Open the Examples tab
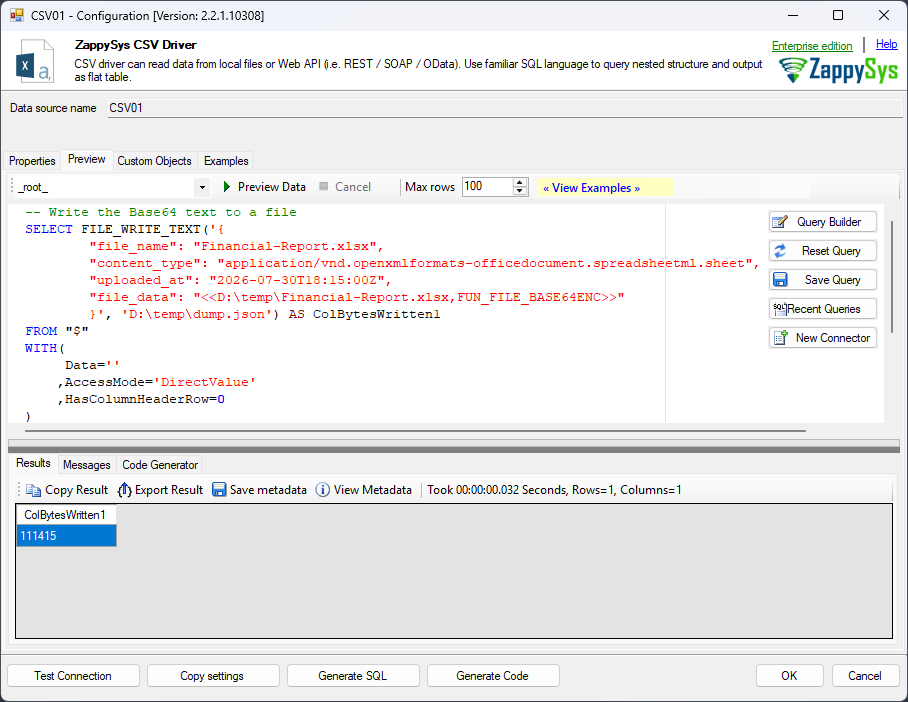The image size is (908, 702). 226,160
